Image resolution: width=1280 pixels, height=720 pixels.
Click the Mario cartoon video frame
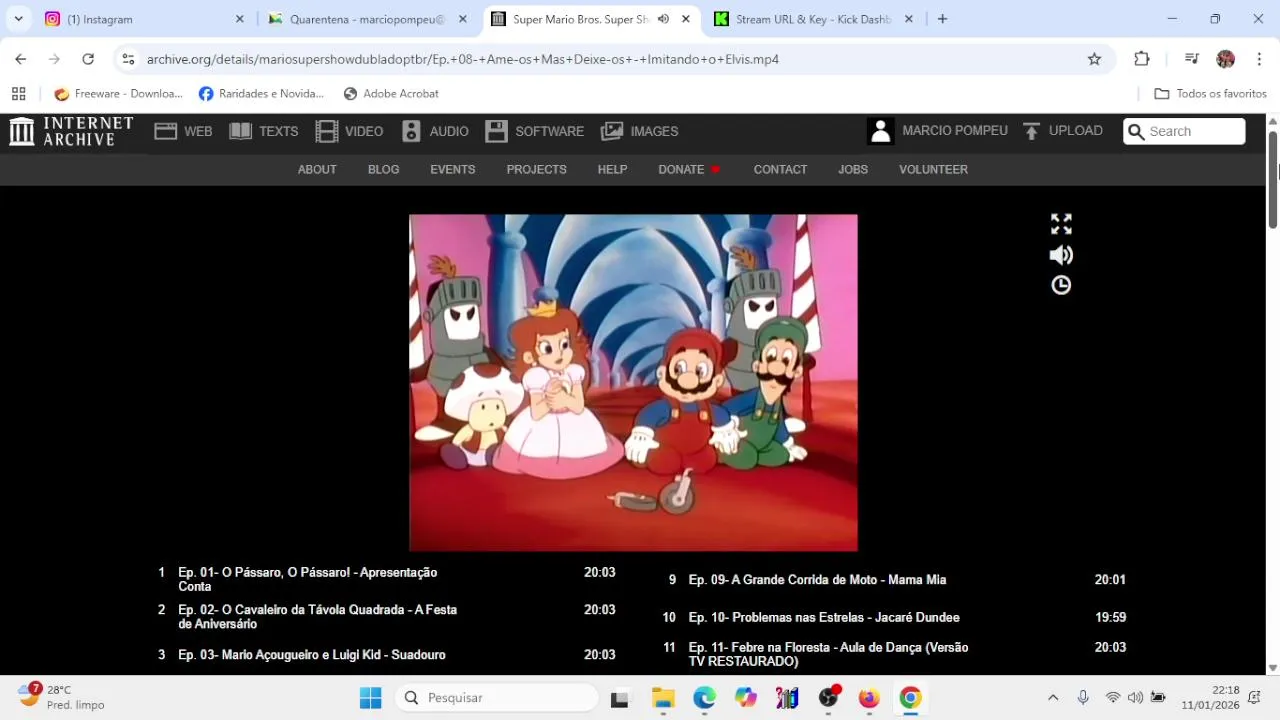pyautogui.click(x=633, y=382)
